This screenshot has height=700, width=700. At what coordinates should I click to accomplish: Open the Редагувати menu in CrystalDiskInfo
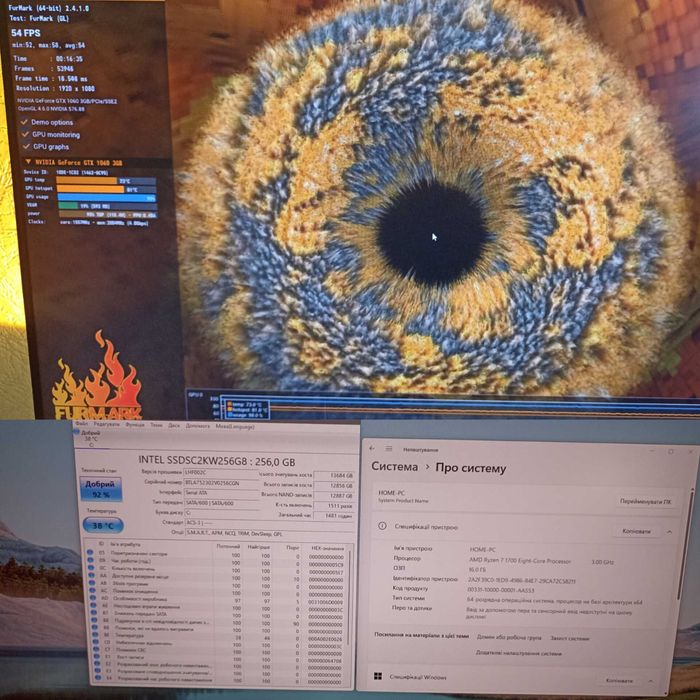click(x=107, y=425)
